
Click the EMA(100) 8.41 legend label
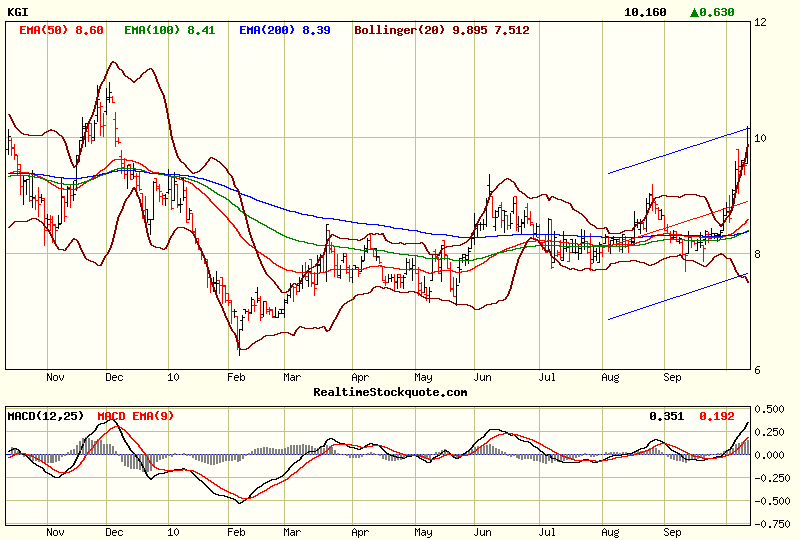point(169,30)
